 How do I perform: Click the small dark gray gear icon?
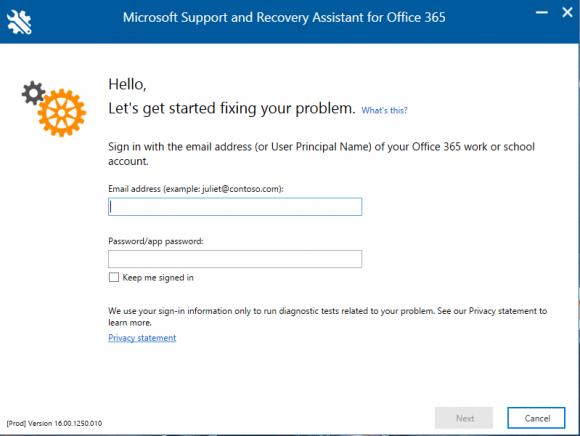point(33,93)
